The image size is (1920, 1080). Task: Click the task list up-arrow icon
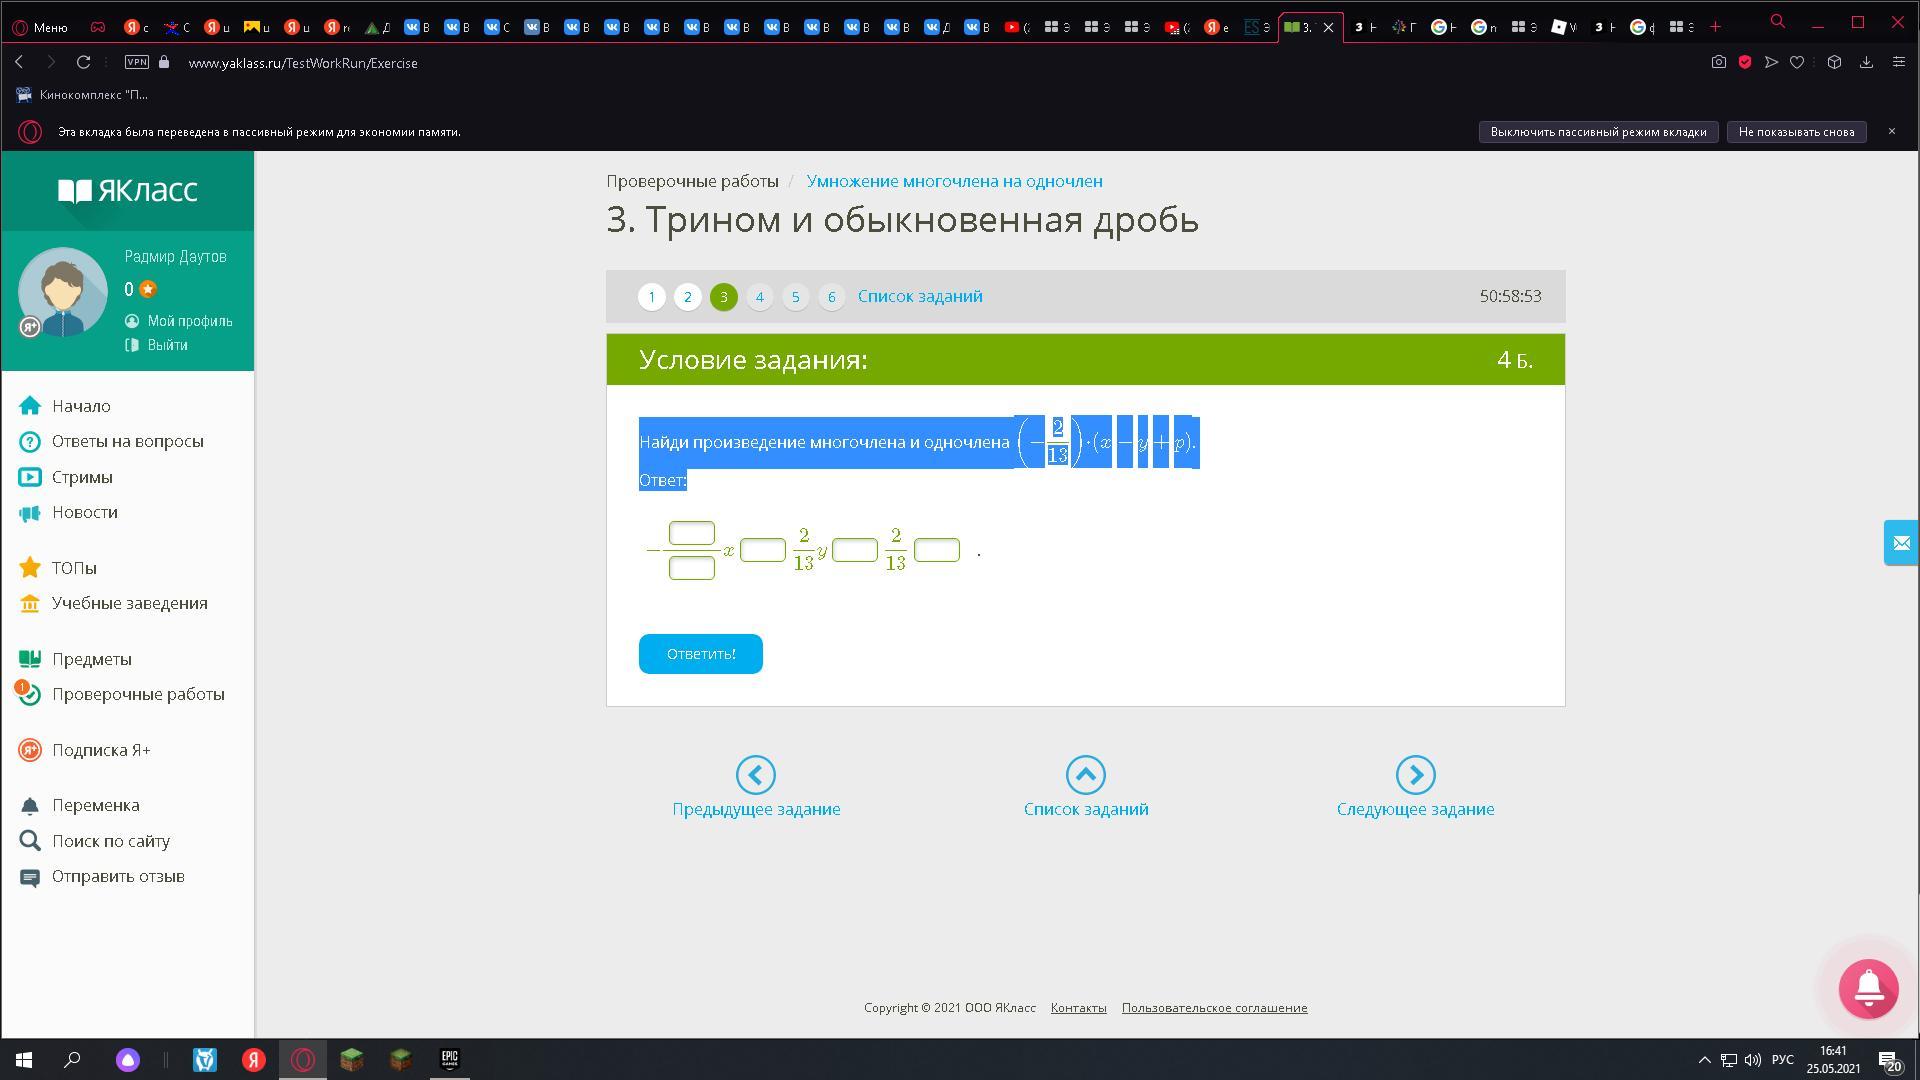click(1085, 775)
